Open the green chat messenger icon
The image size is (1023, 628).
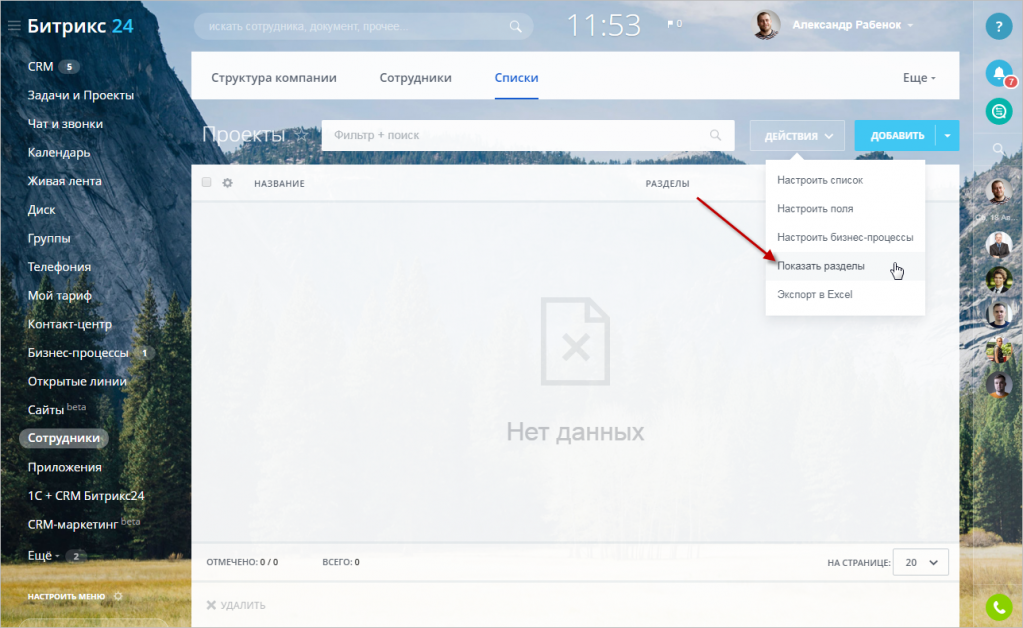click(998, 112)
